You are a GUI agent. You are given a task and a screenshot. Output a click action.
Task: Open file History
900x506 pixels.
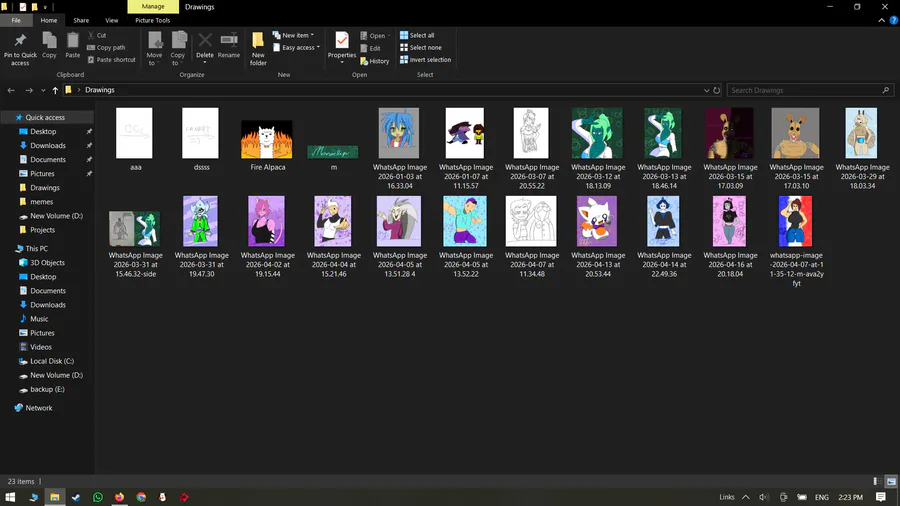(375, 61)
